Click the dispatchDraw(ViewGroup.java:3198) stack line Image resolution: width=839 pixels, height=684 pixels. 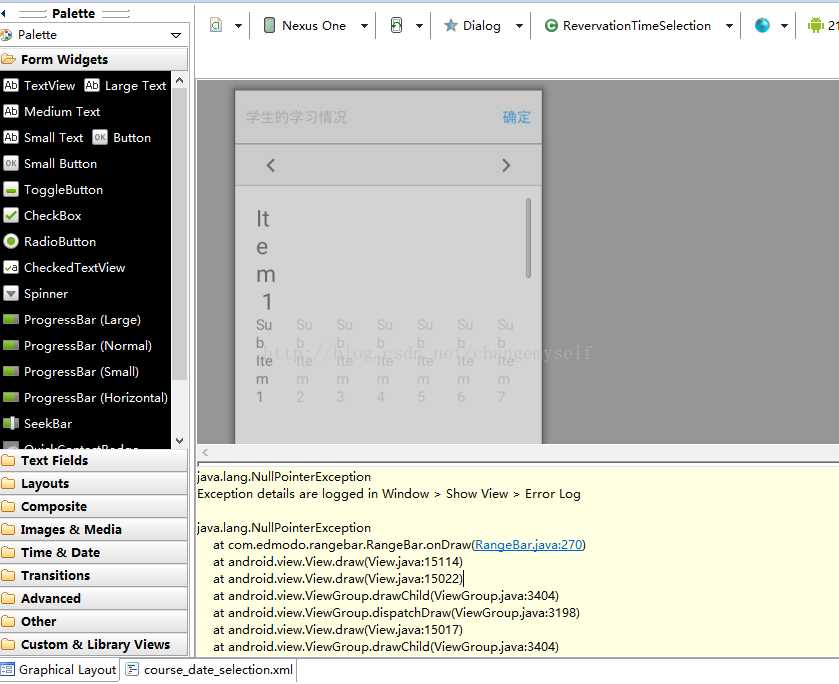point(396,613)
